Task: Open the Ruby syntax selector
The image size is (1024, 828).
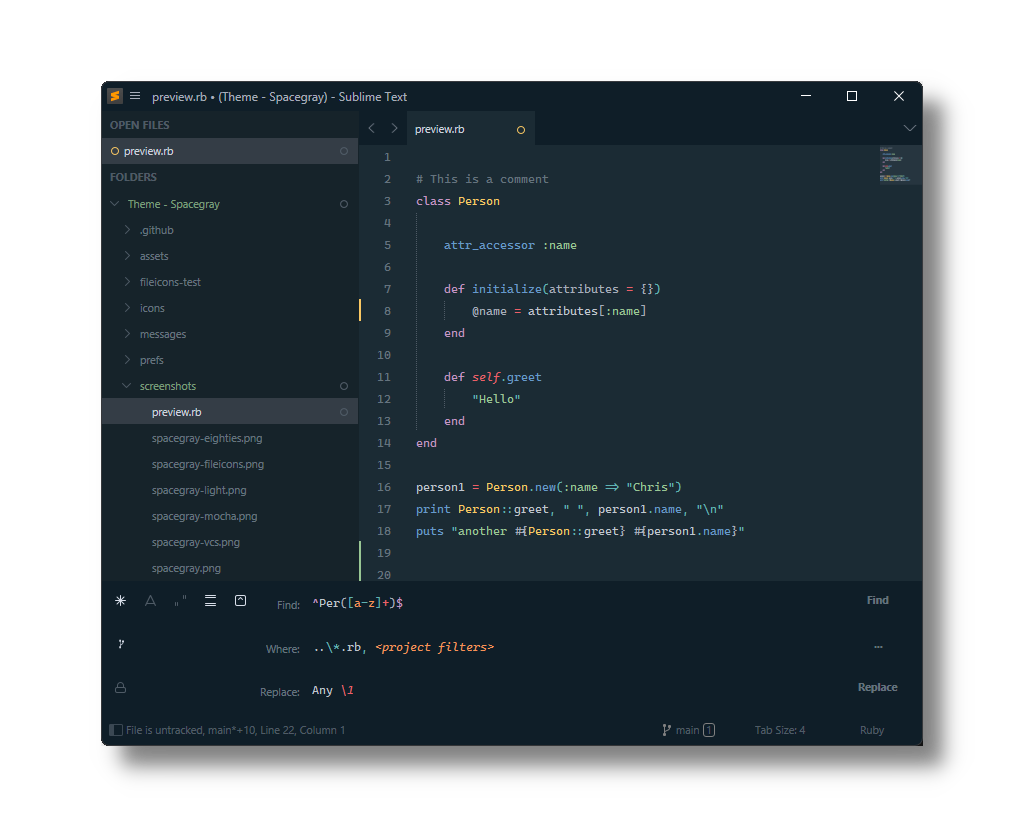Action: coord(872,730)
